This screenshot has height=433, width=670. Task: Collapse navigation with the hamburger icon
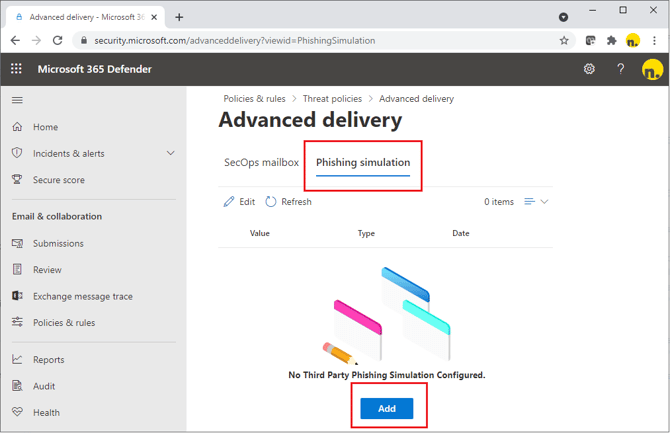[17, 100]
